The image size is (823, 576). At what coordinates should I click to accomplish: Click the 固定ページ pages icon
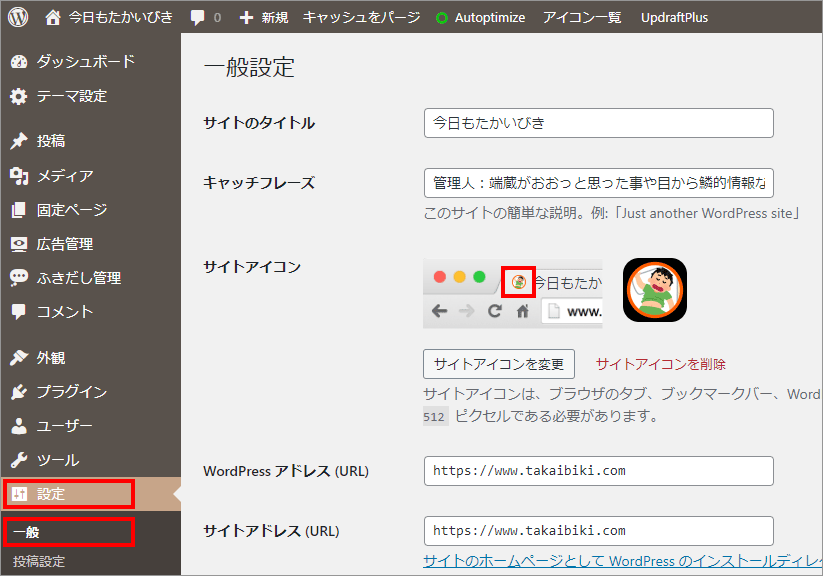[x=19, y=210]
